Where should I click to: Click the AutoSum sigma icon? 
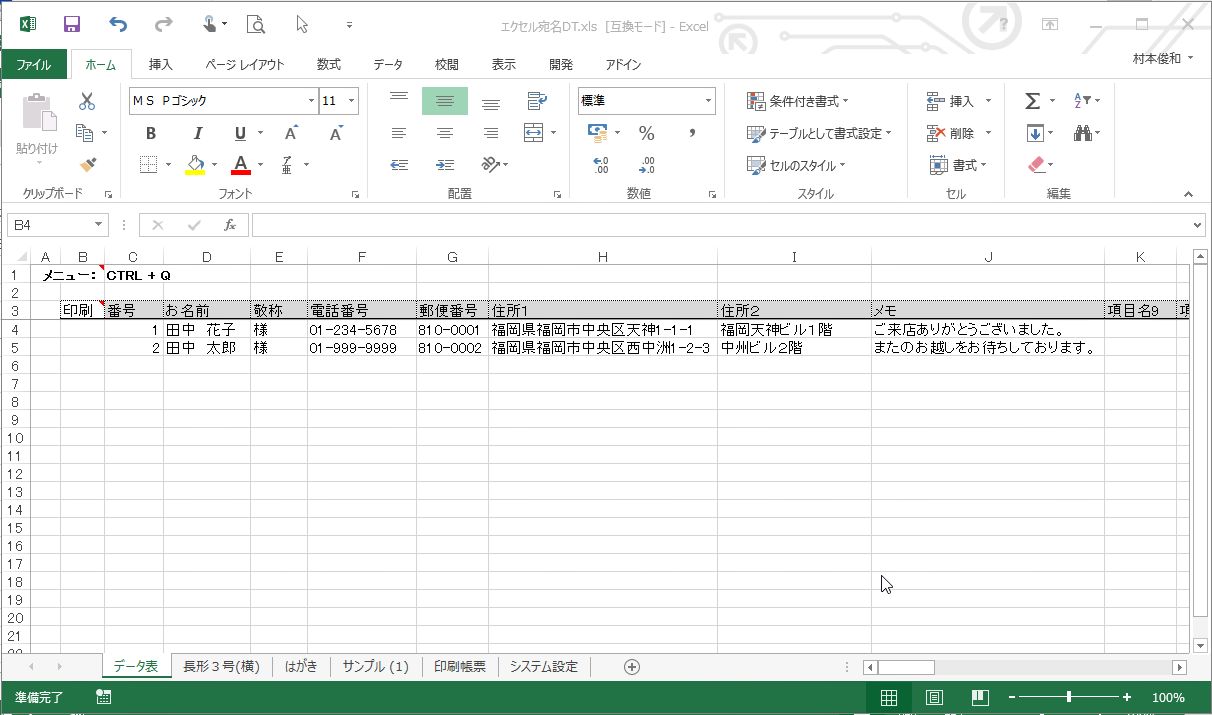(x=1033, y=101)
